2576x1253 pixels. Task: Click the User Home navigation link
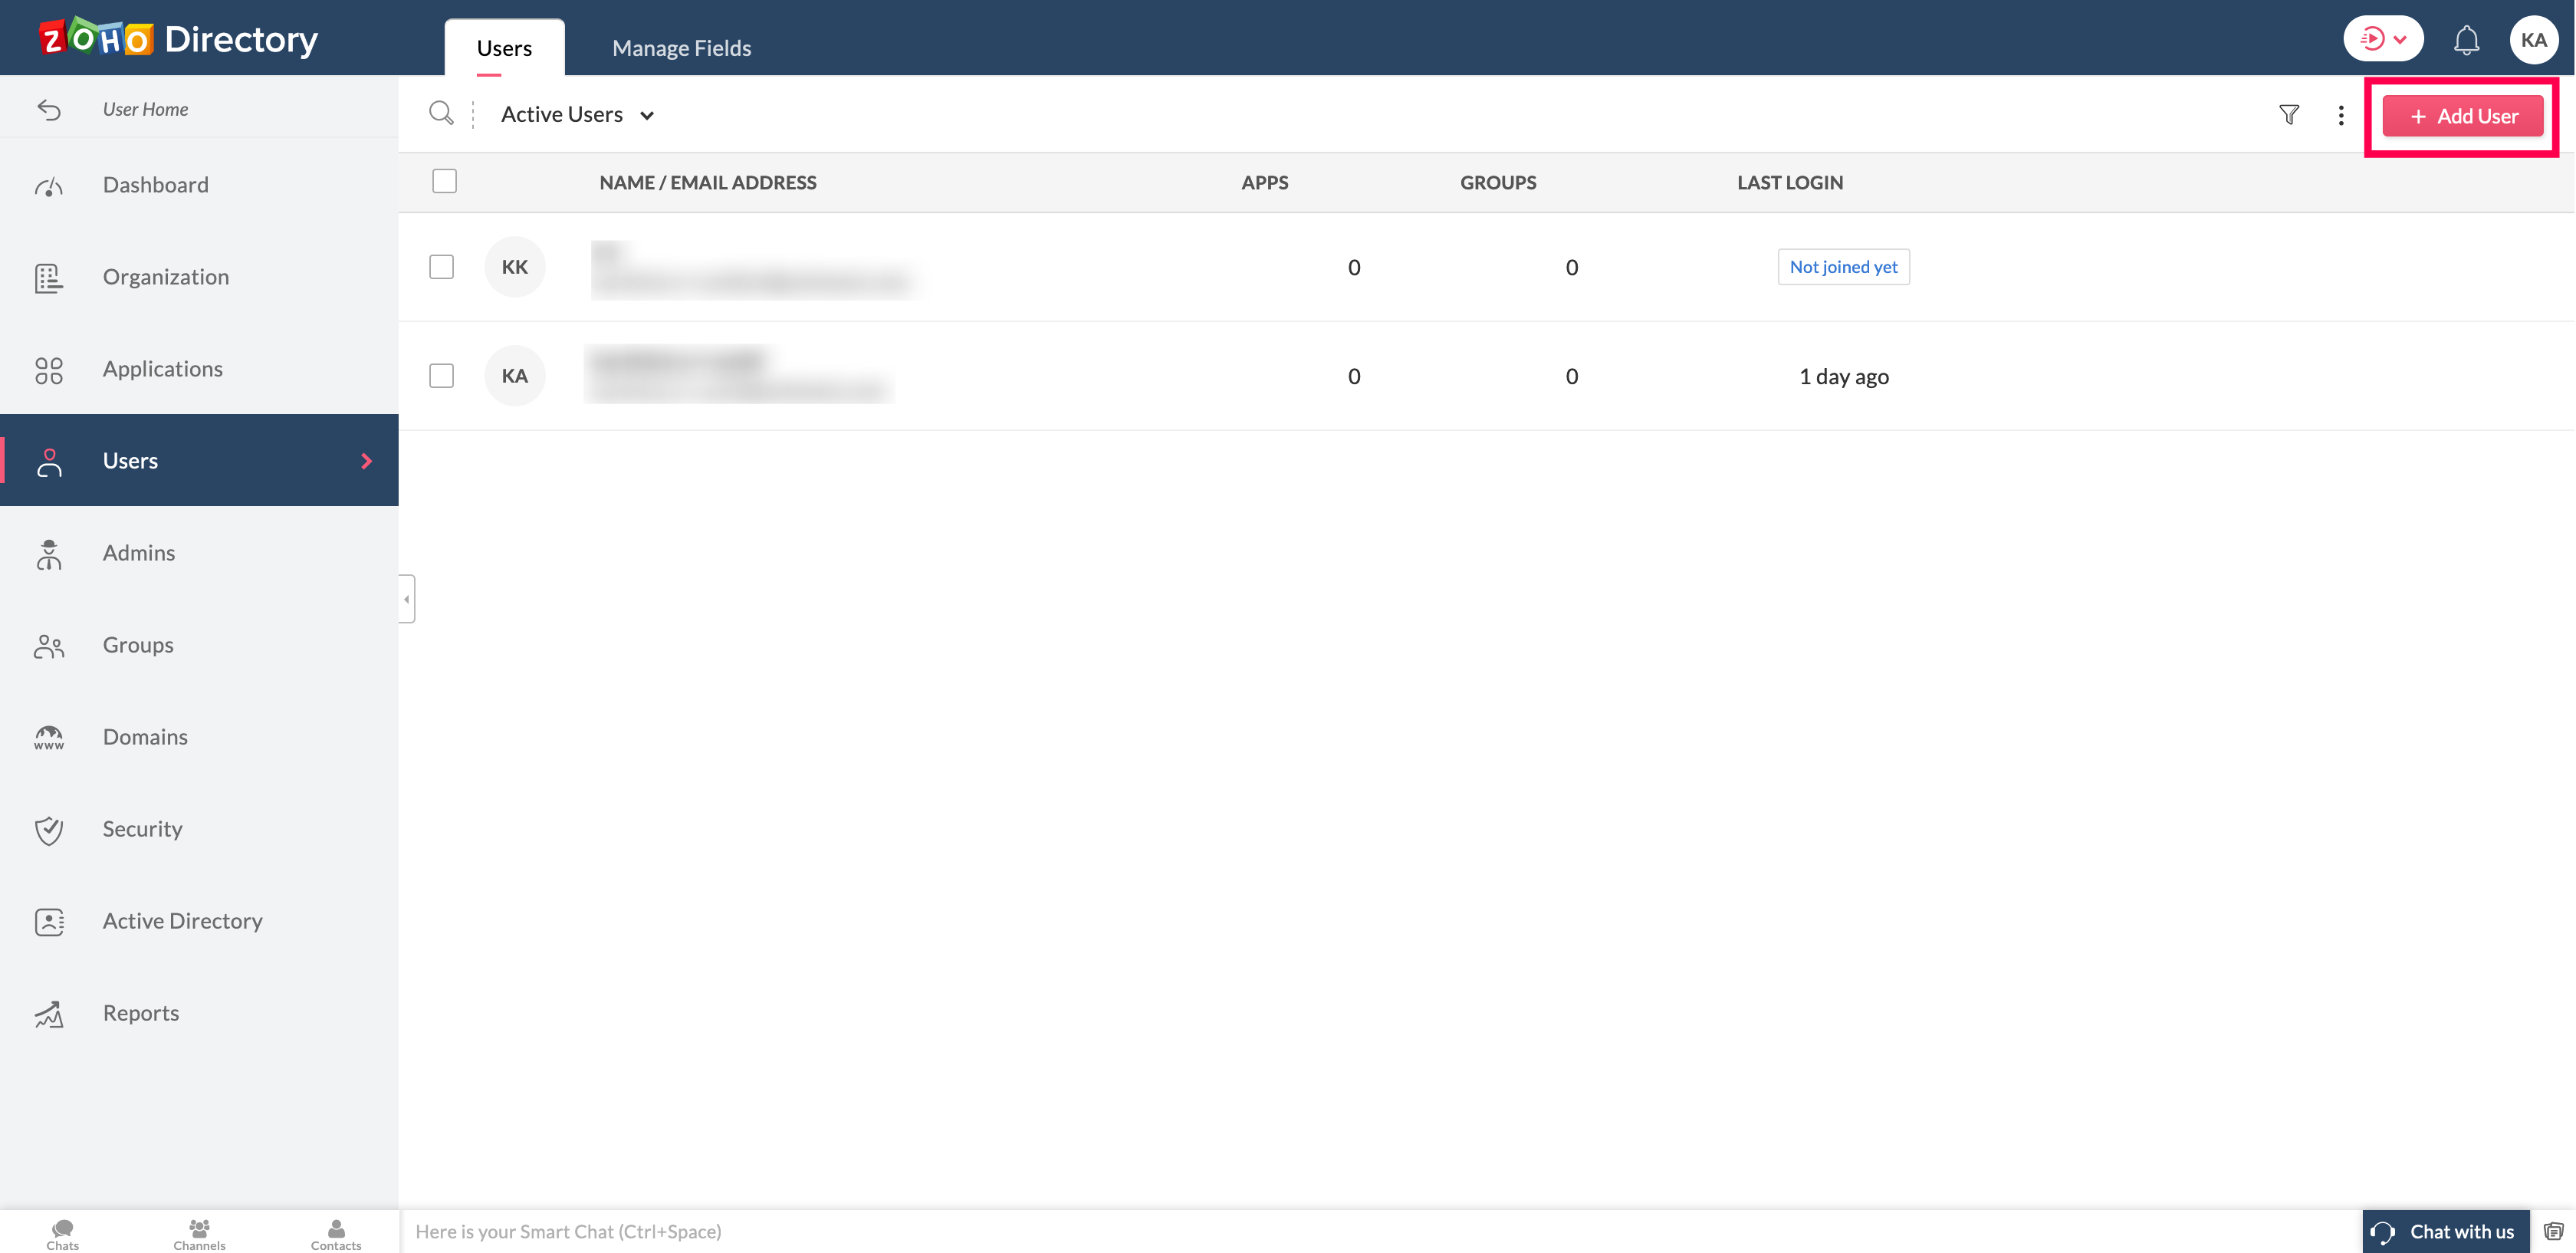coord(145,108)
